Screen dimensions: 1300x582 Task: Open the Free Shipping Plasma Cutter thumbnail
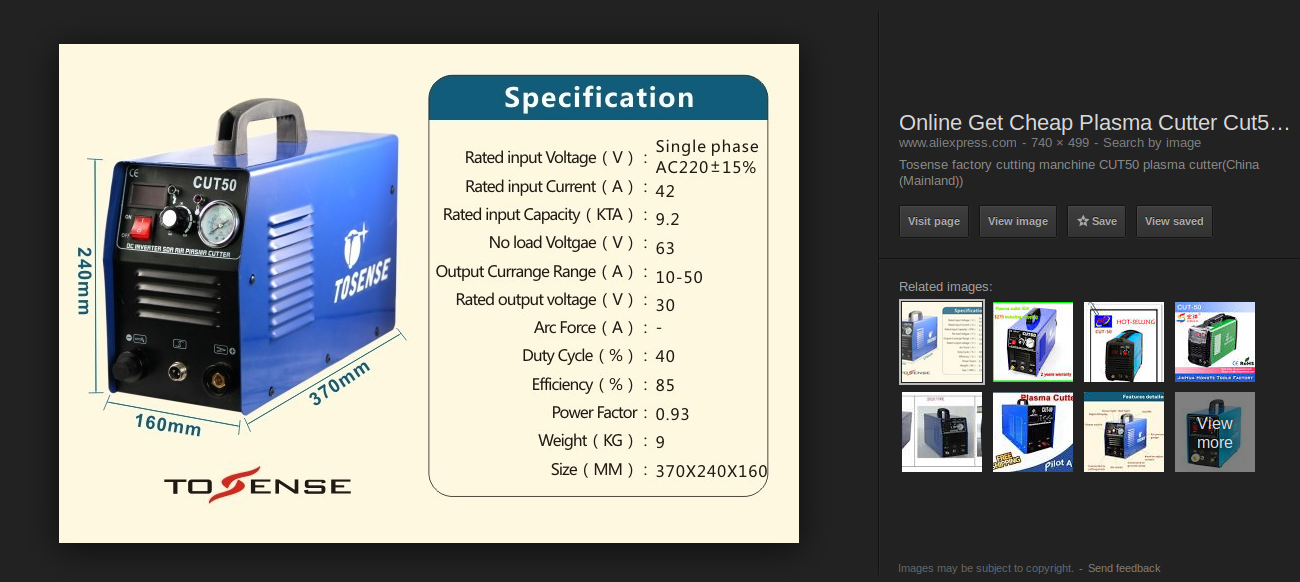tap(1032, 432)
